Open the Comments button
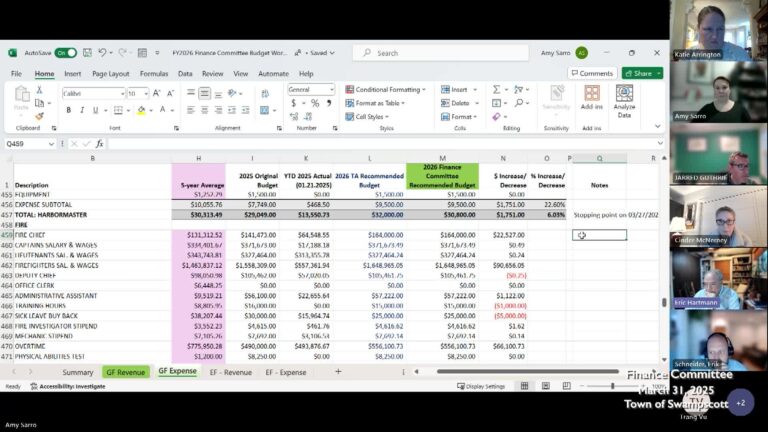 [592, 73]
